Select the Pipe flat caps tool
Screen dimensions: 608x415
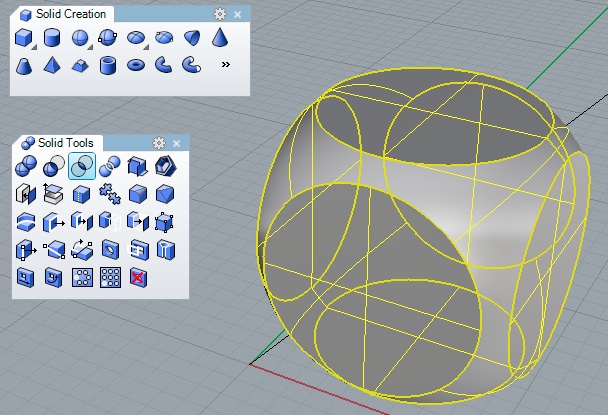tap(163, 65)
